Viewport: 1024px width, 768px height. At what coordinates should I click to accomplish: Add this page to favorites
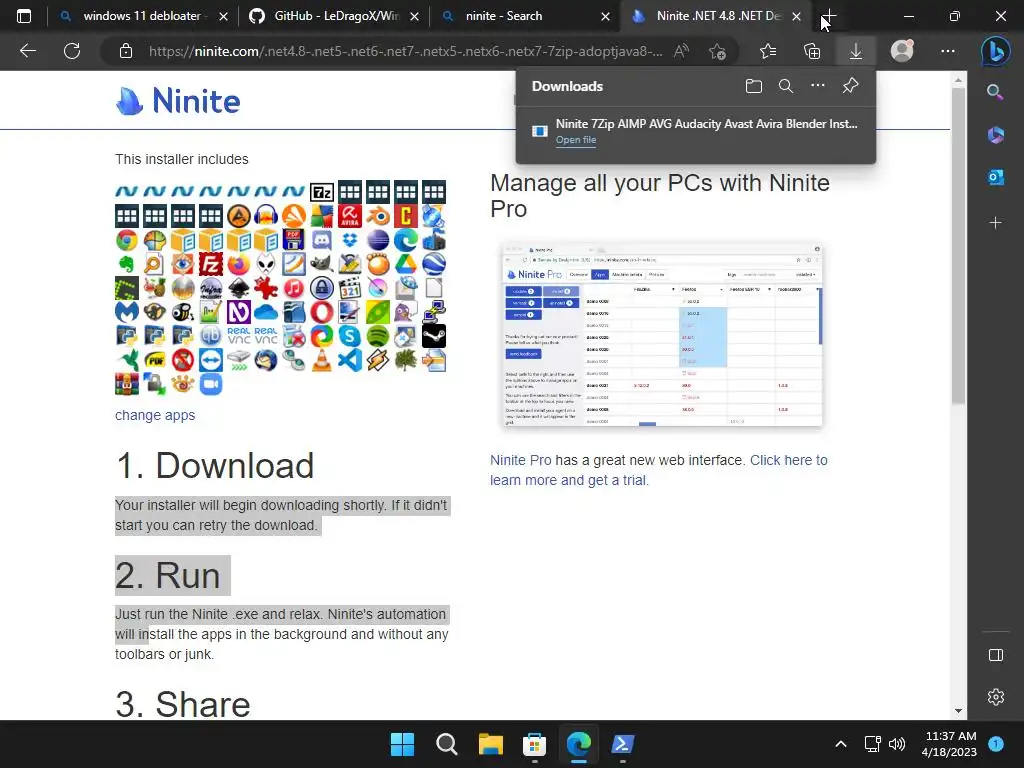coord(717,52)
